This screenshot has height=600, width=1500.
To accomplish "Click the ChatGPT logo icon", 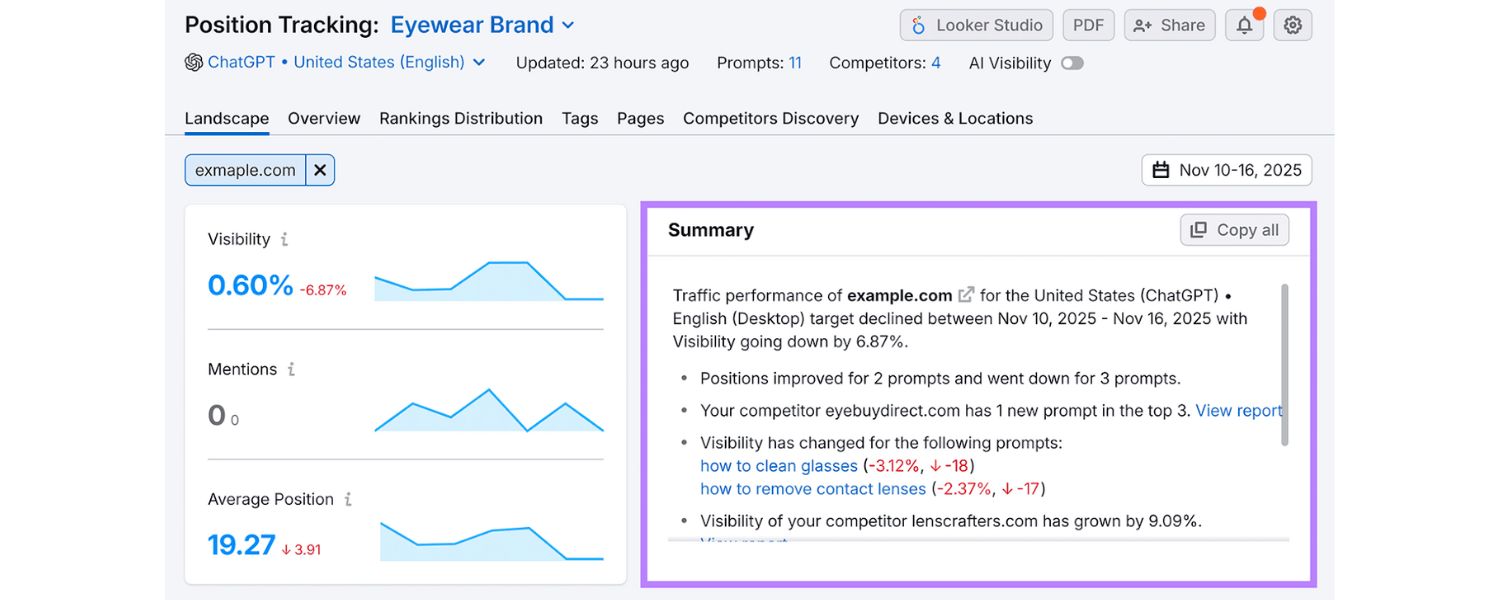I will (x=192, y=62).
